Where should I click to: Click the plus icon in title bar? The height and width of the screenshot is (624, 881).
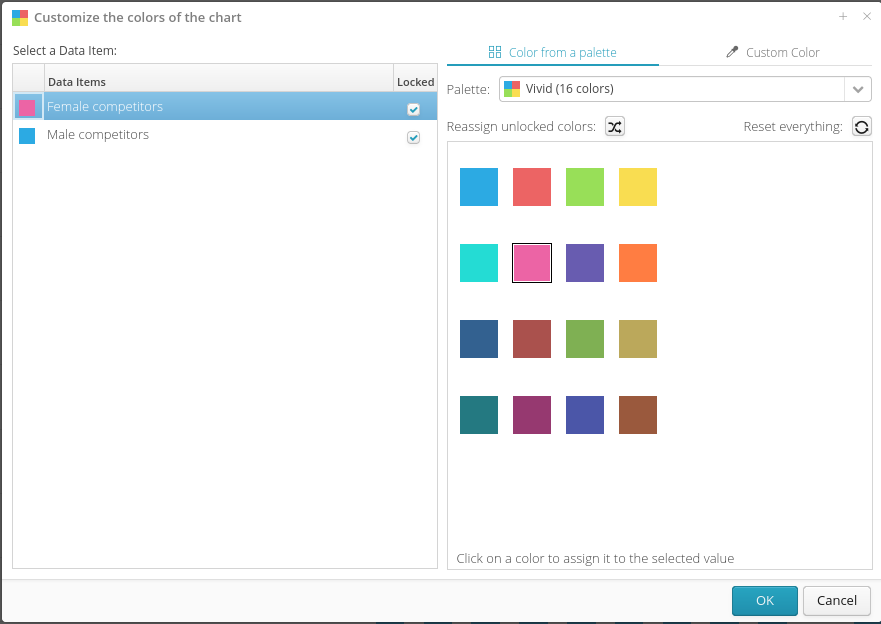pos(842,17)
